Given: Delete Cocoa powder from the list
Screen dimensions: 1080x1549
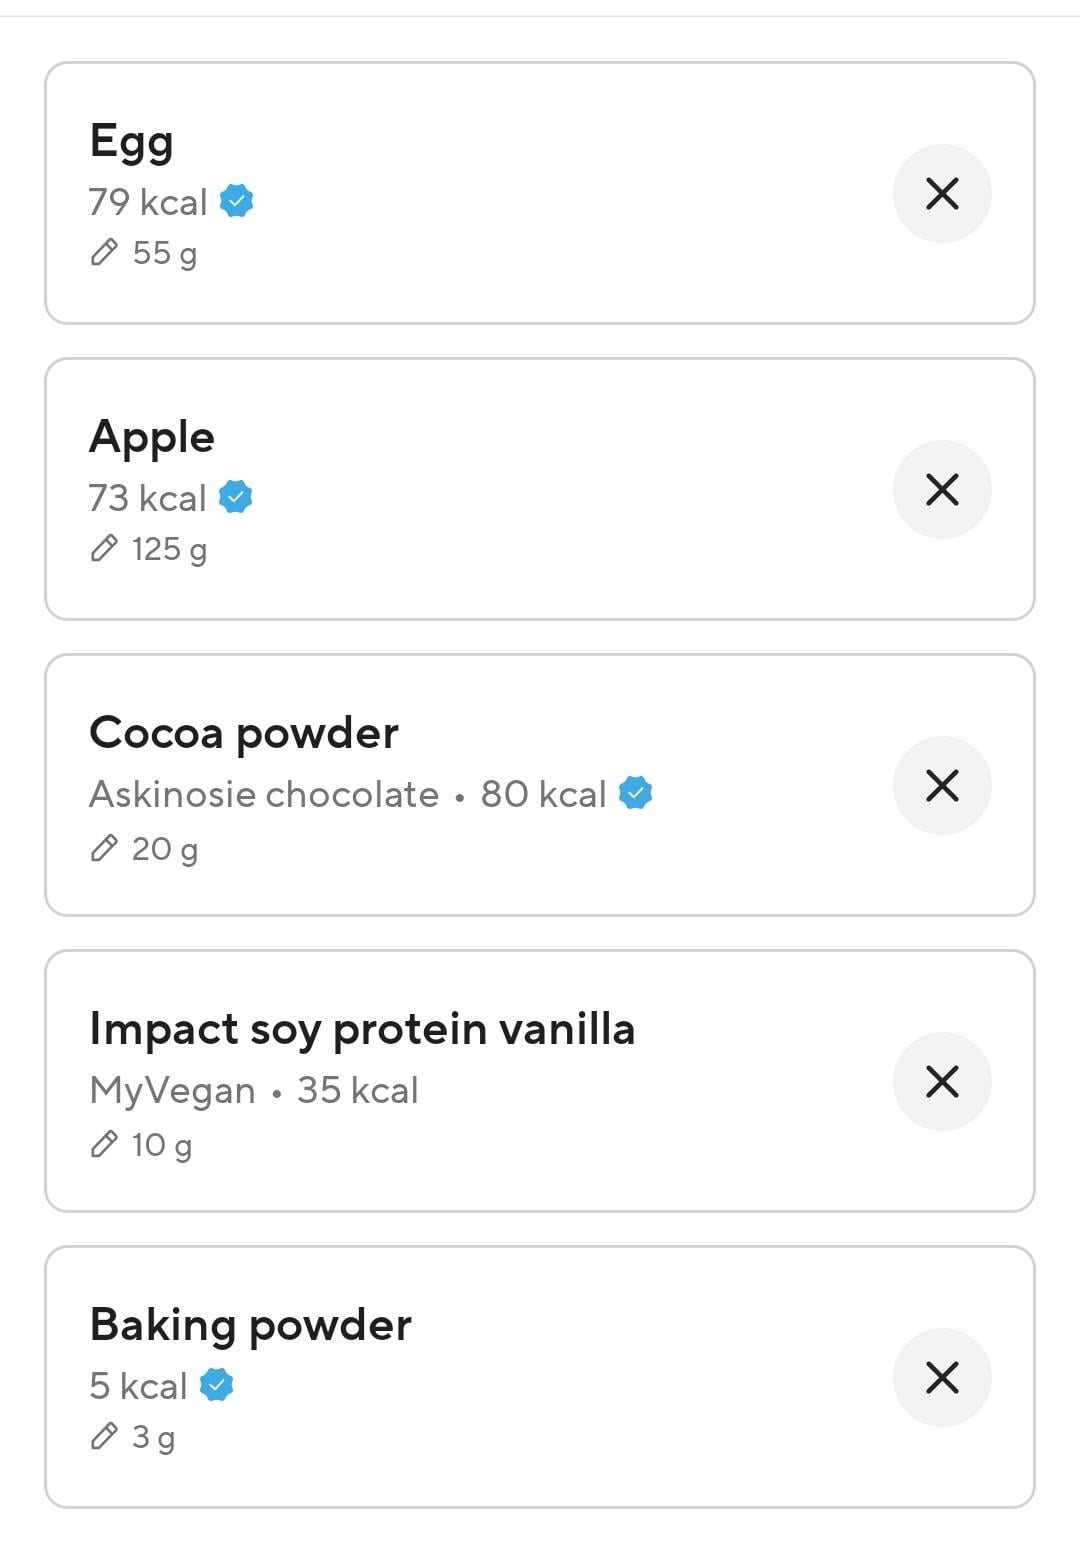Looking at the screenshot, I should click(942, 786).
